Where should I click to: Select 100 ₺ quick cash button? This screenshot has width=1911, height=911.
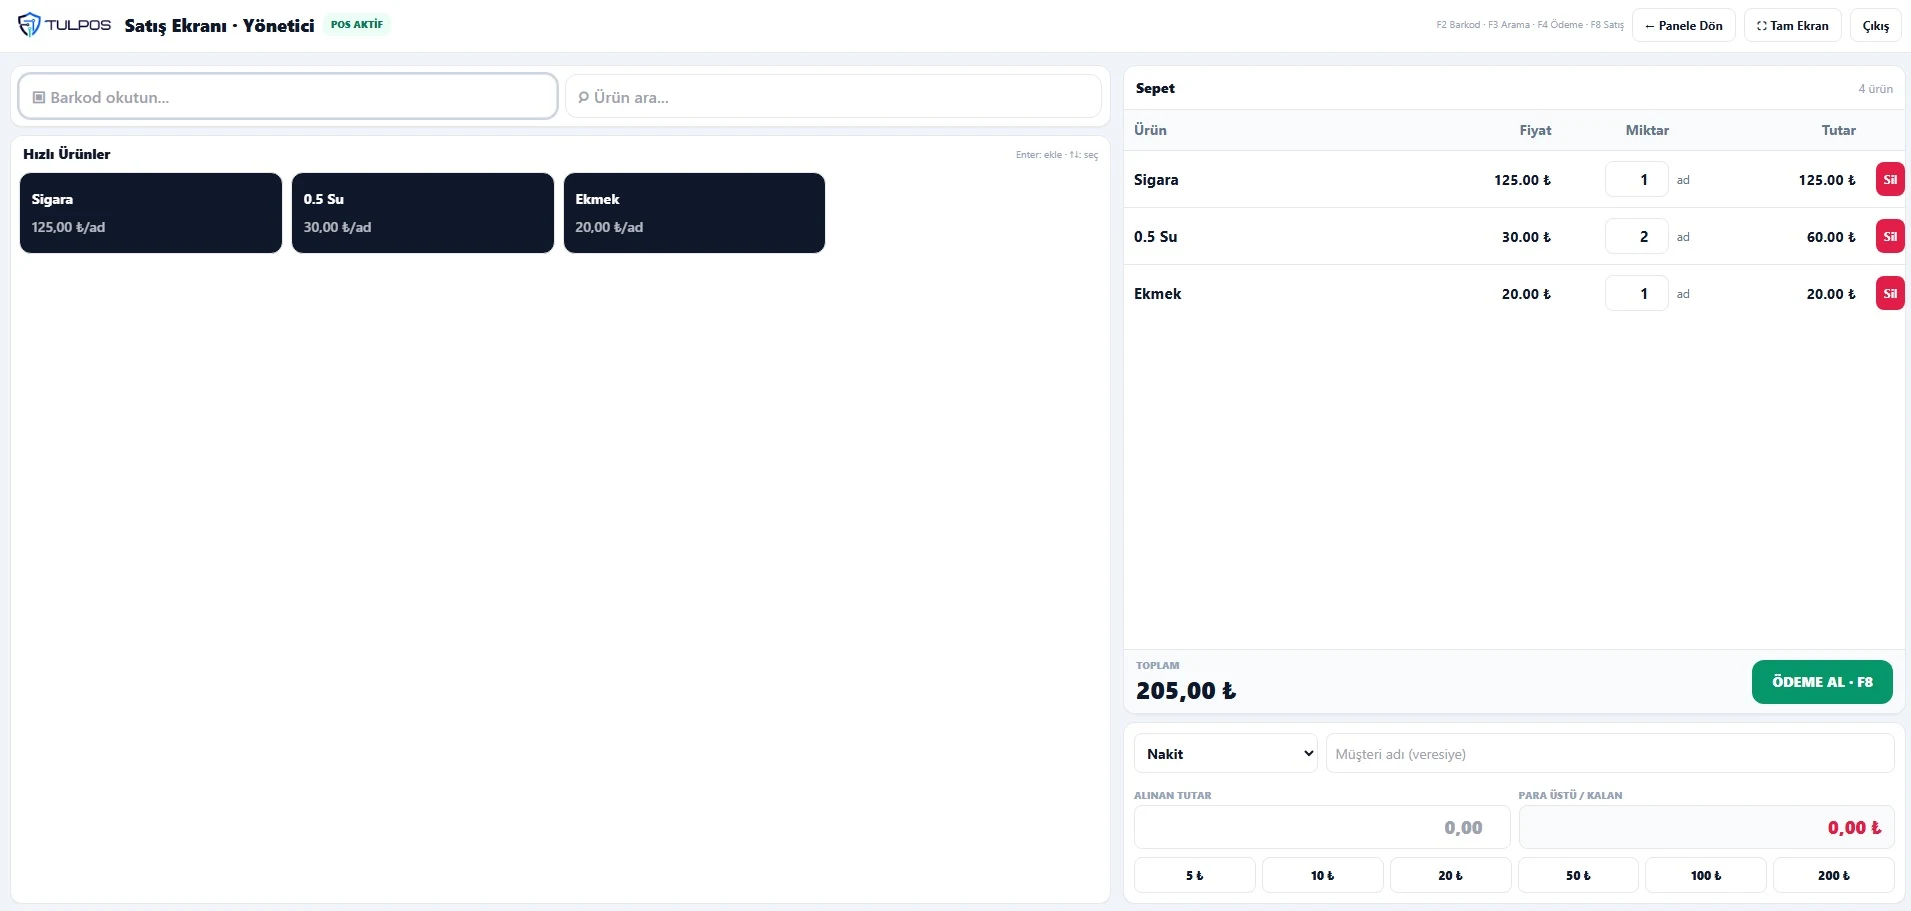pos(1706,875)
